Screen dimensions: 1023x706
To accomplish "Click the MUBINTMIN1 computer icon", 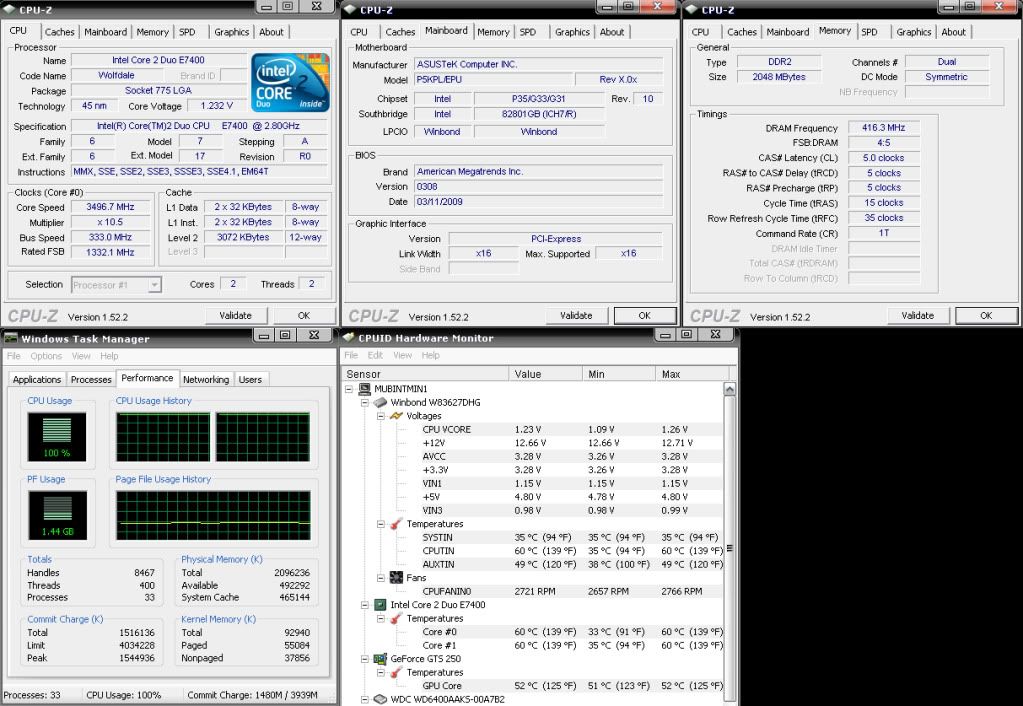I will [x=364, y=389].
